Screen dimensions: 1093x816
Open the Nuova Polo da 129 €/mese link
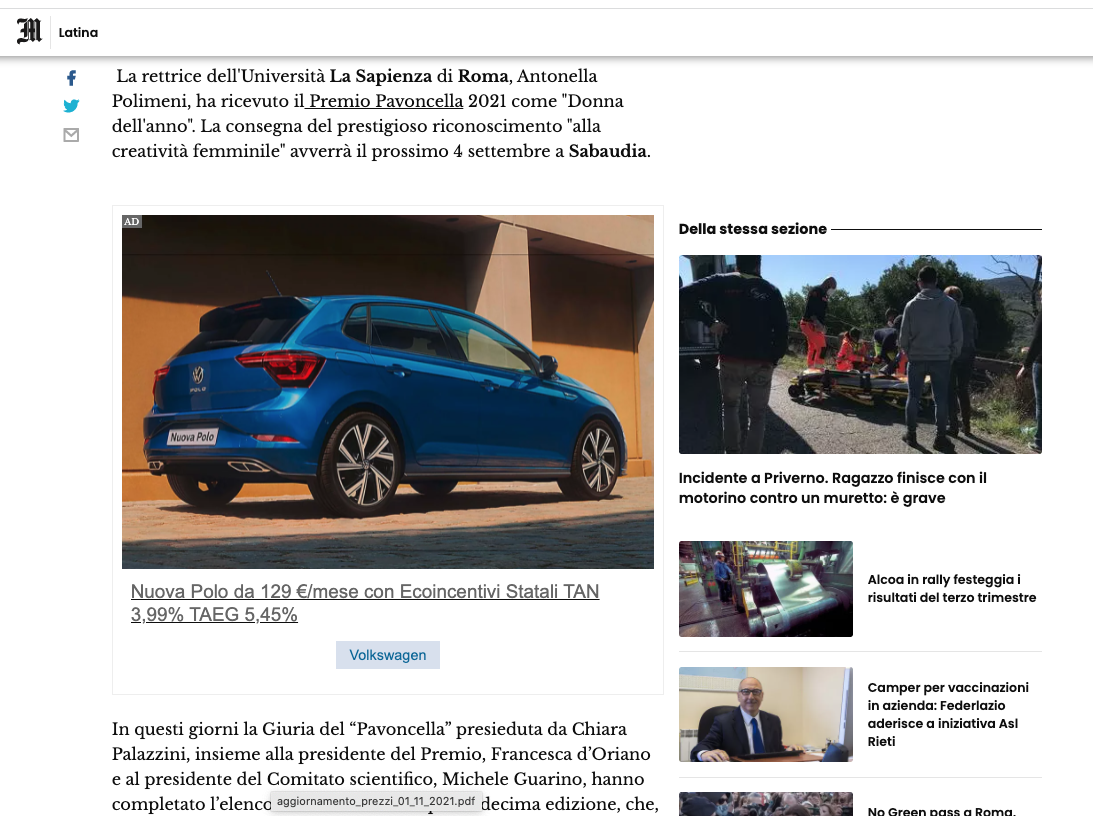click(365, 603)
